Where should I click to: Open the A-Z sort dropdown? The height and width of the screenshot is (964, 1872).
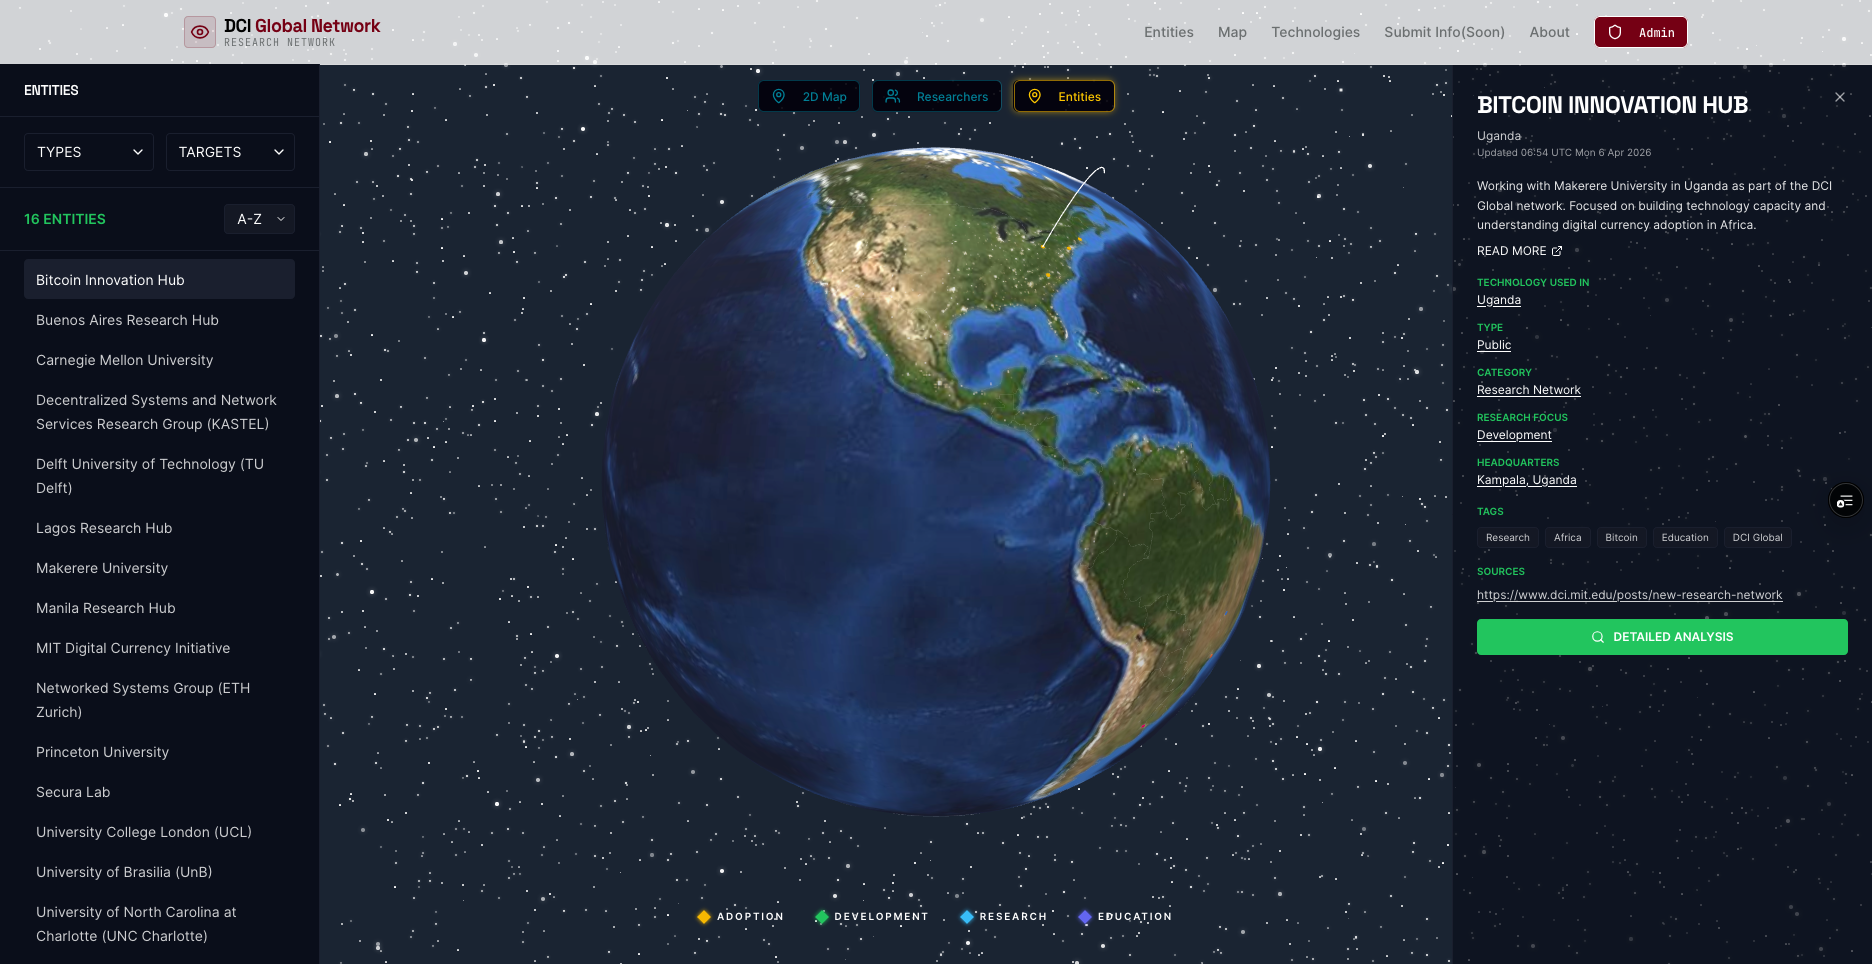[259, 219]
